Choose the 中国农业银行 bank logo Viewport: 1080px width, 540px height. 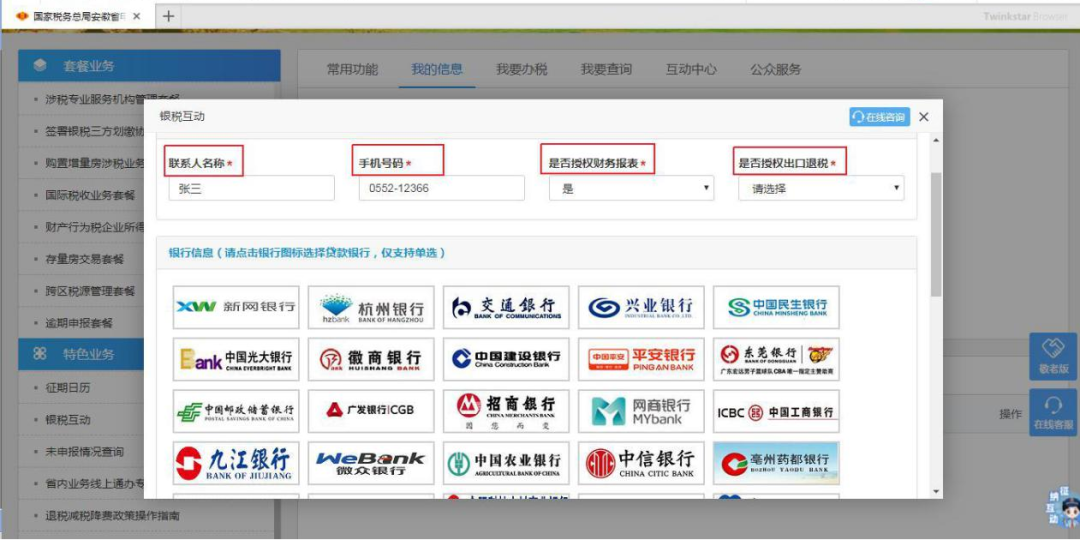(506, 463)
